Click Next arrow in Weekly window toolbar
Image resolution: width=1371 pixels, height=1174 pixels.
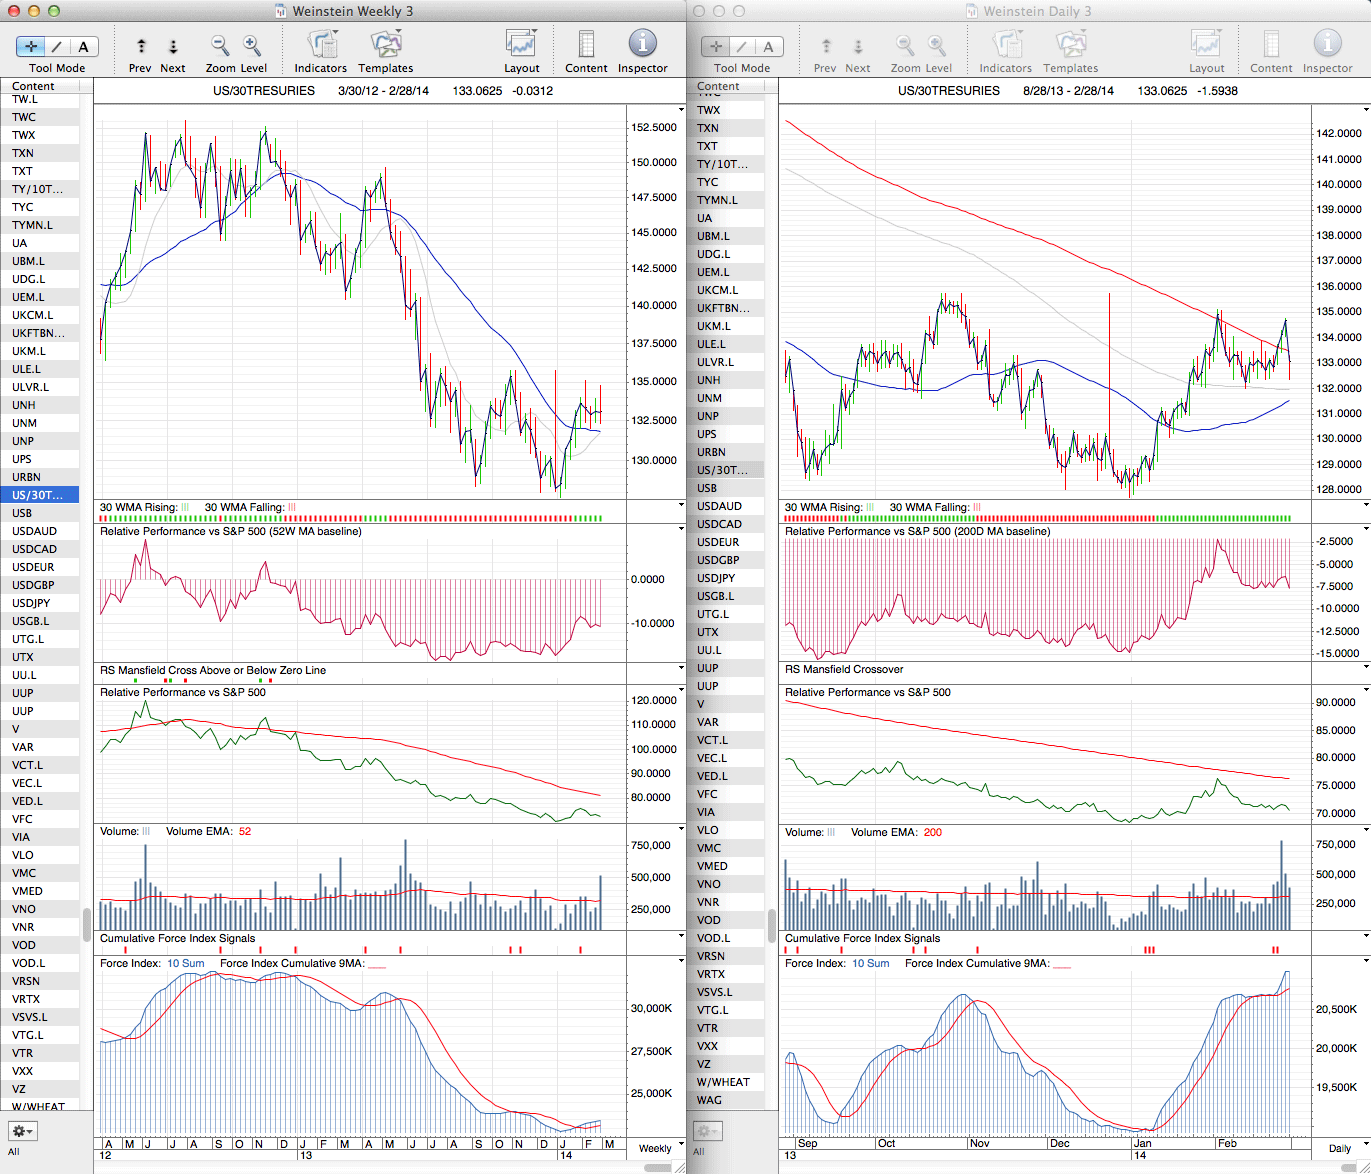173,46
